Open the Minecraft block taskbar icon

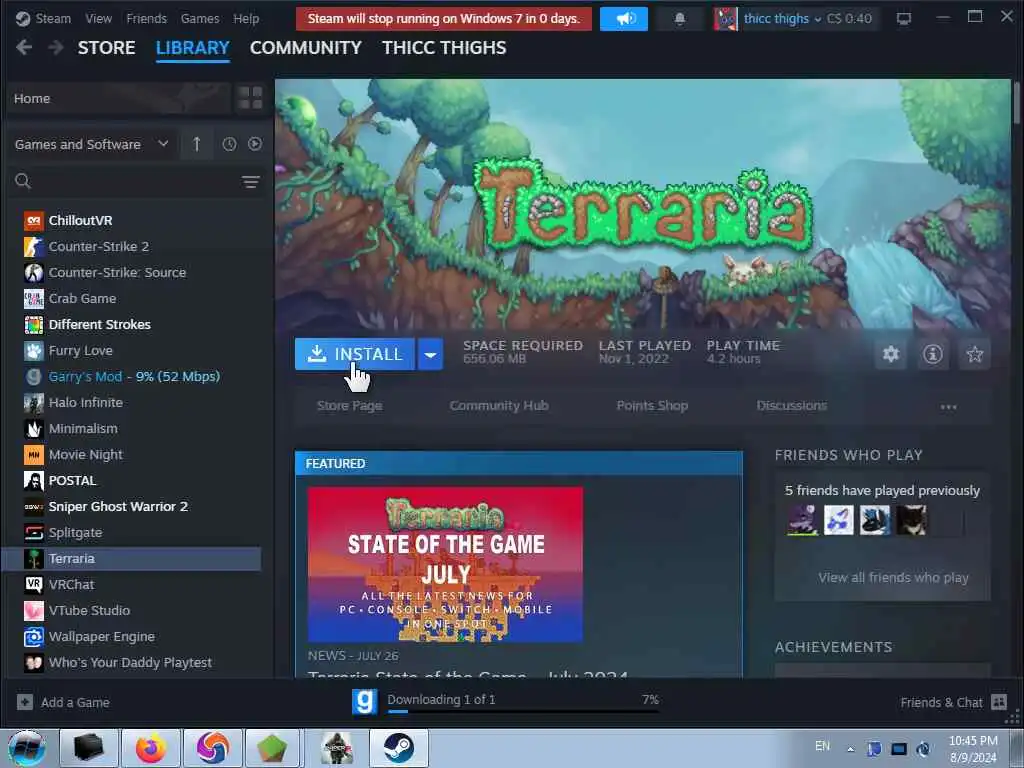pos(272,748)
